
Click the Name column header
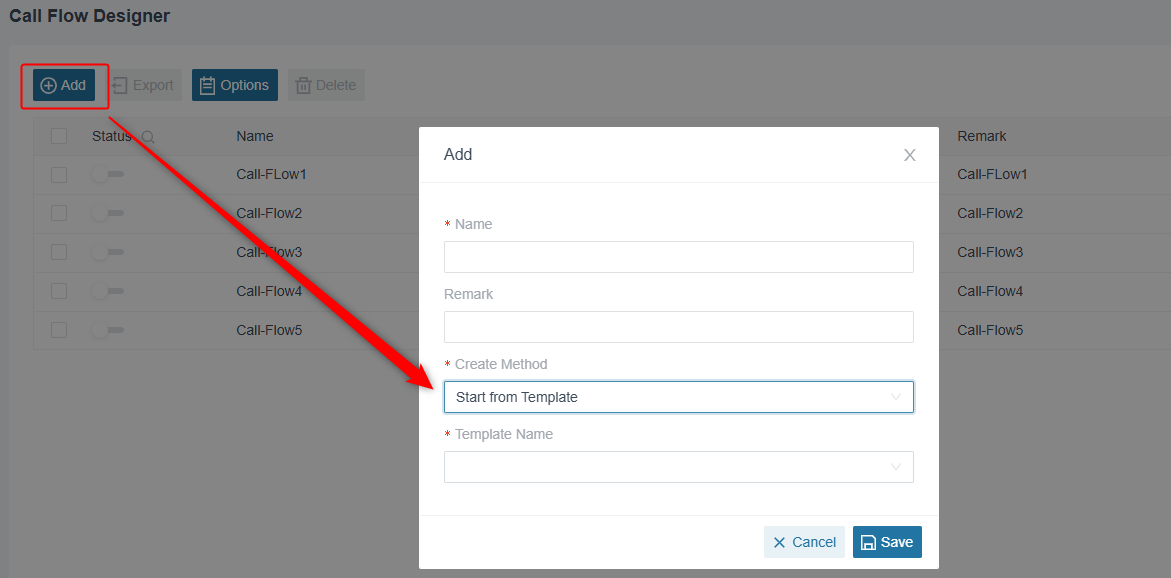(255, 136)
